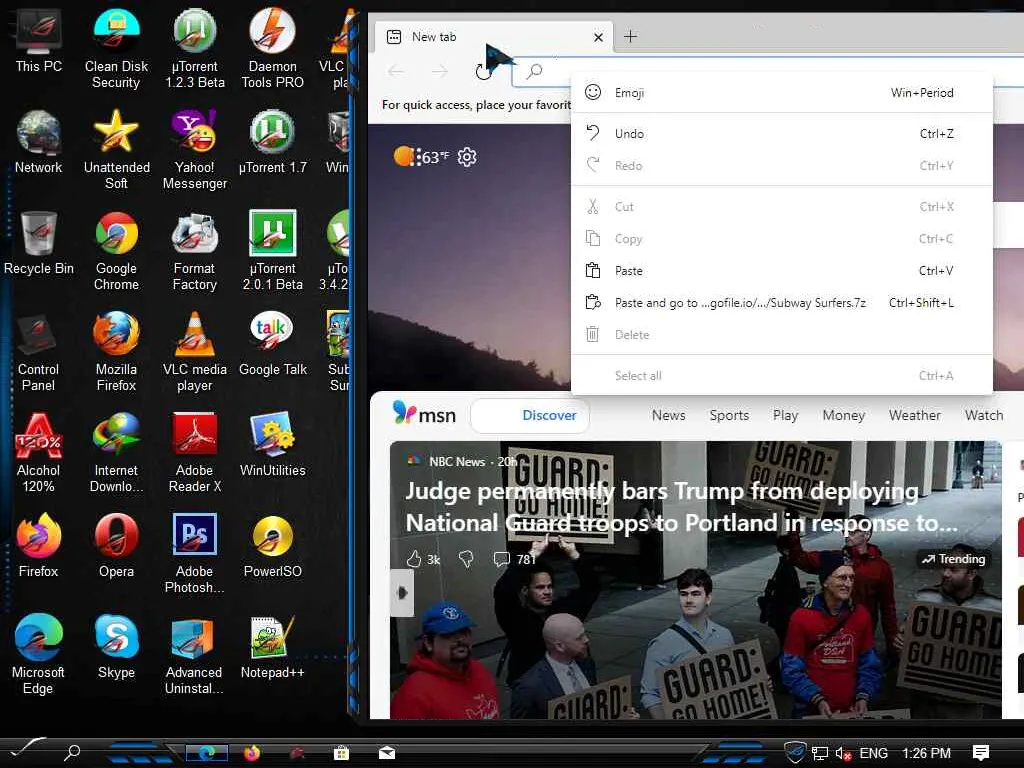Open Unattended Soft star icon

pyautogui.click(x=116, y=150)
